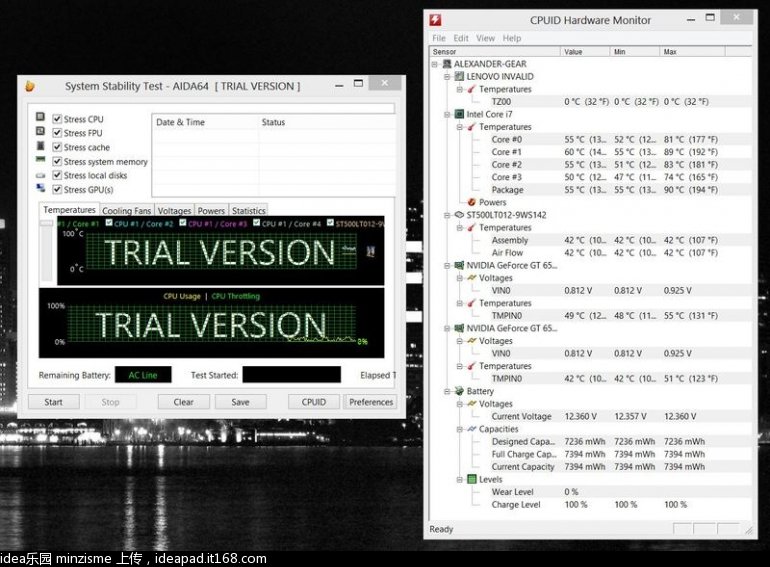
Task: Collapse the first NVIDIA GeForce GT node
Action: pos(447,265)
